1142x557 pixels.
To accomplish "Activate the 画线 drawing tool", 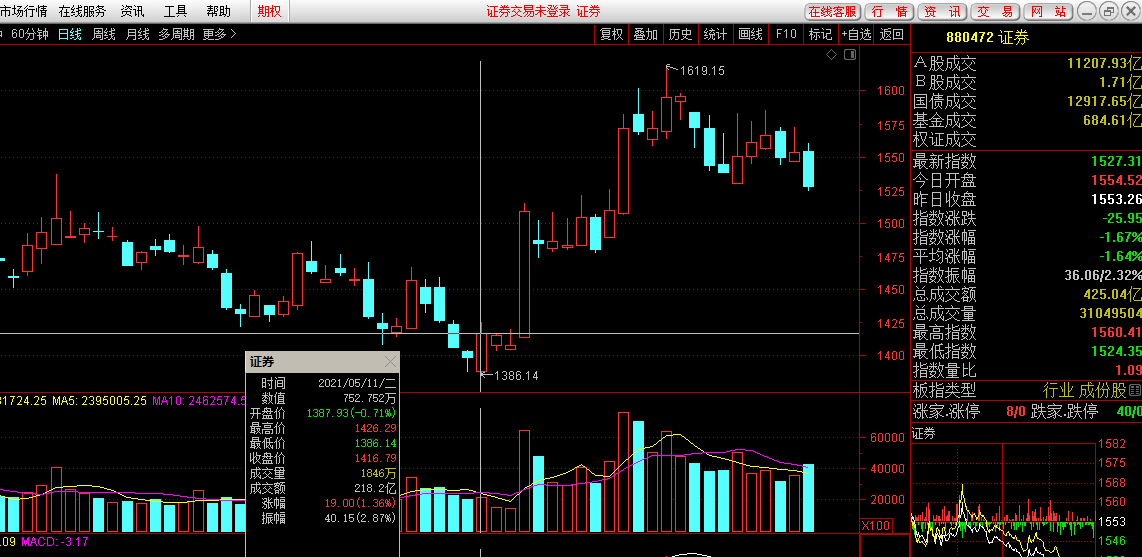I will click(750, 34).
